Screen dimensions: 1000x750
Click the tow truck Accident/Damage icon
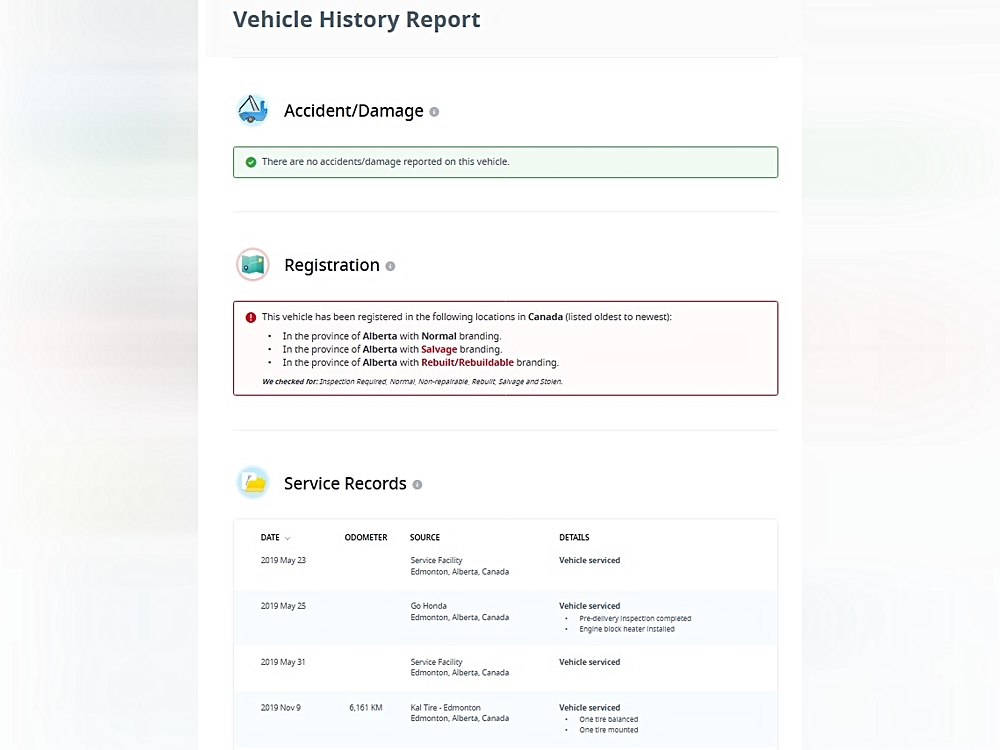pos(253,110)
